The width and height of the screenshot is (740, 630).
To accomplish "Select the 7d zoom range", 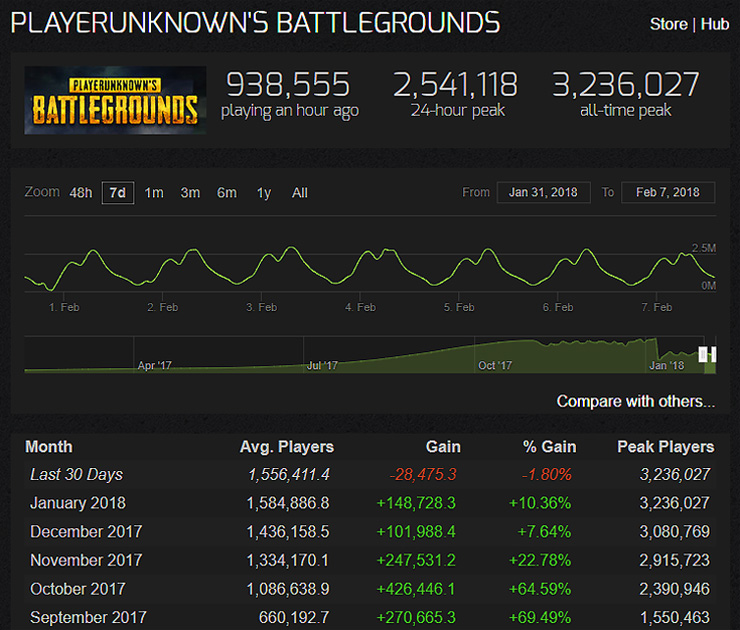I will (x=118, y=193).
